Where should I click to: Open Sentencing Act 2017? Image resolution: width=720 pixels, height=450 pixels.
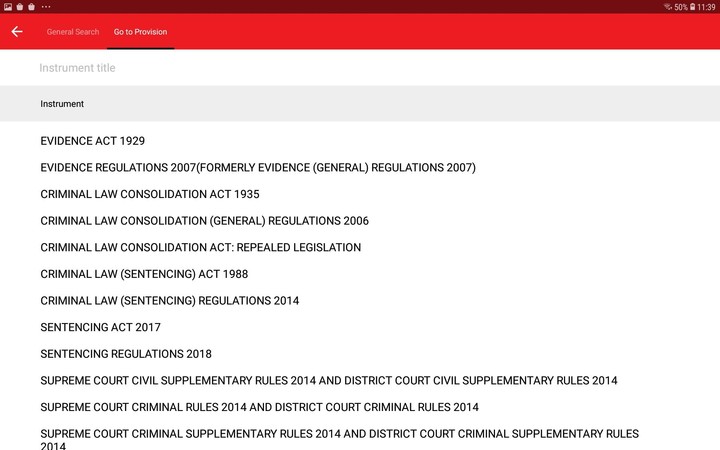(100, 327)
